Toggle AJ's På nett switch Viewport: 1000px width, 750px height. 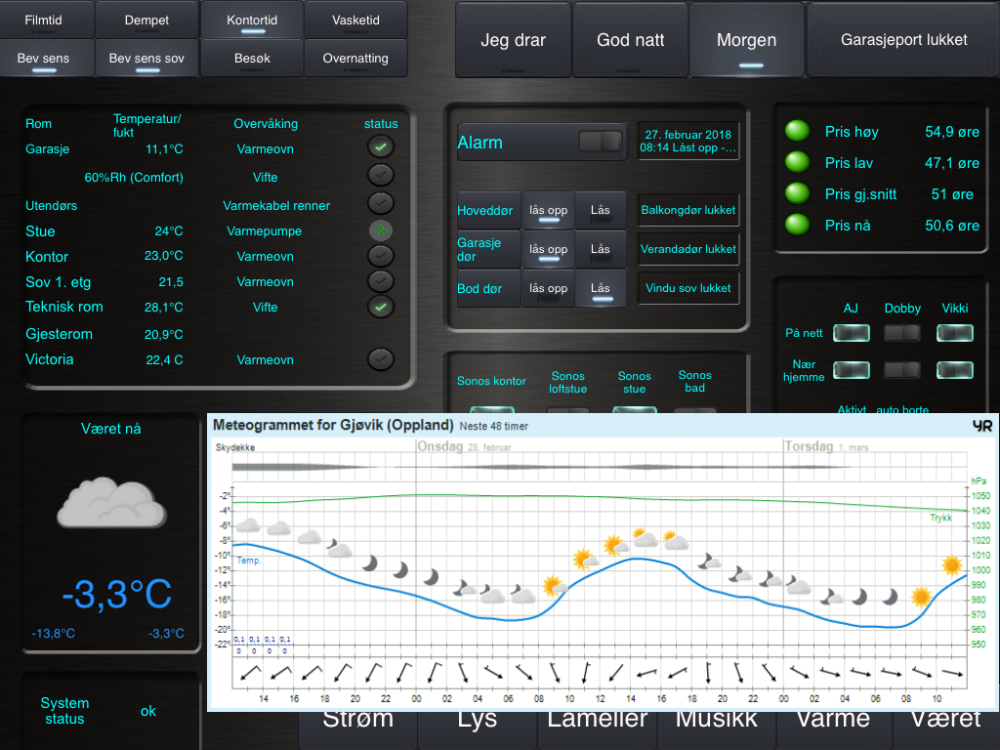[x=851, y=334]
